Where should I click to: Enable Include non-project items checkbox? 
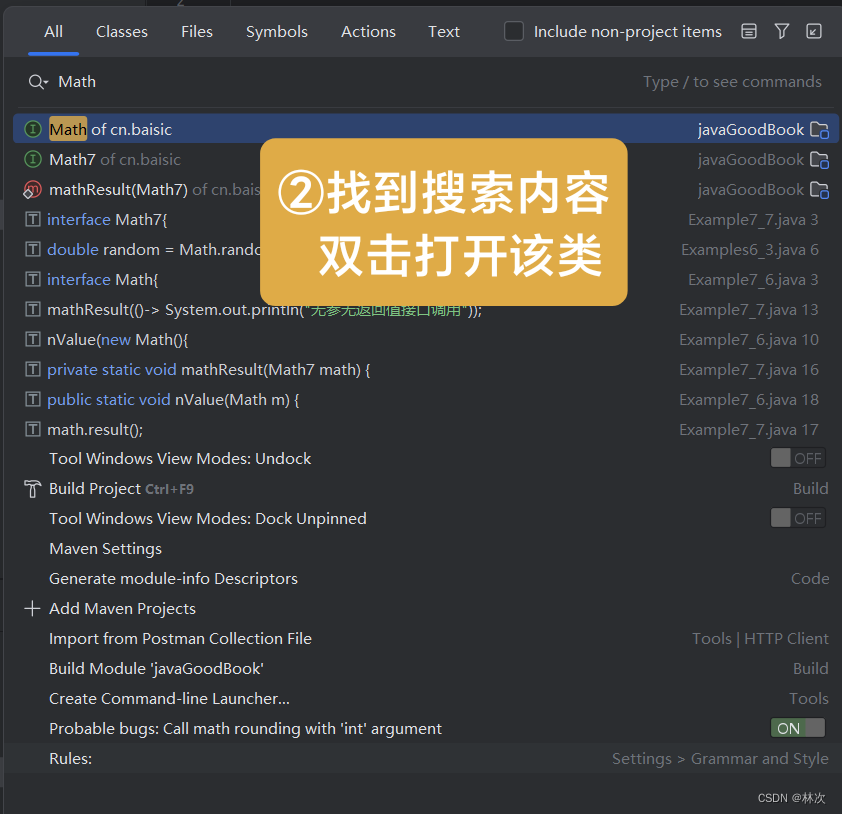pos(514,31)
